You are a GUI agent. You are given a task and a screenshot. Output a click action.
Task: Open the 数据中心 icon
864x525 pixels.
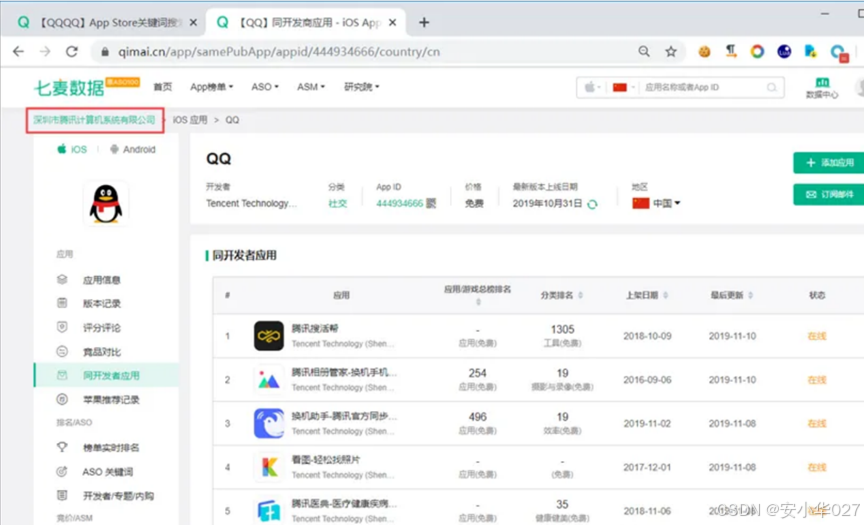click(x=822, y=88)
